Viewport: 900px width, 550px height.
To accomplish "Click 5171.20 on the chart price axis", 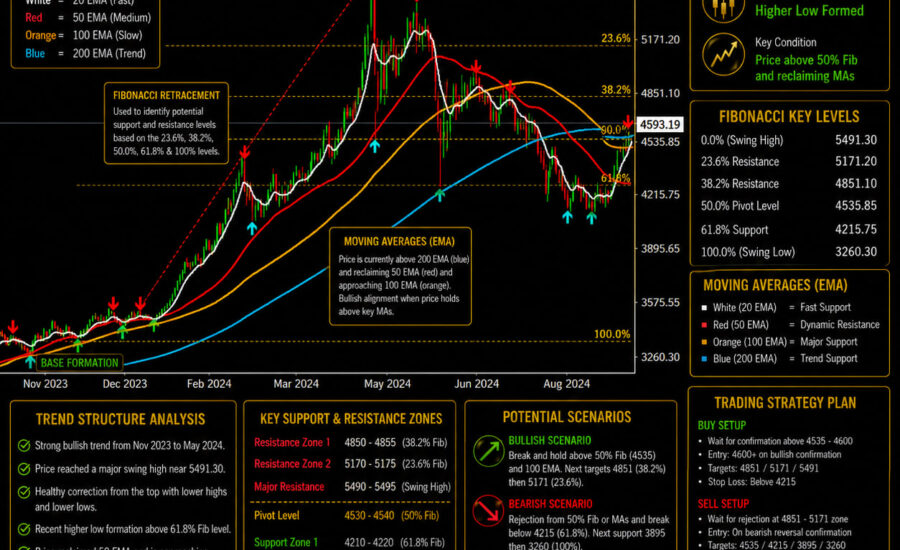I will (x=660, y=40).
